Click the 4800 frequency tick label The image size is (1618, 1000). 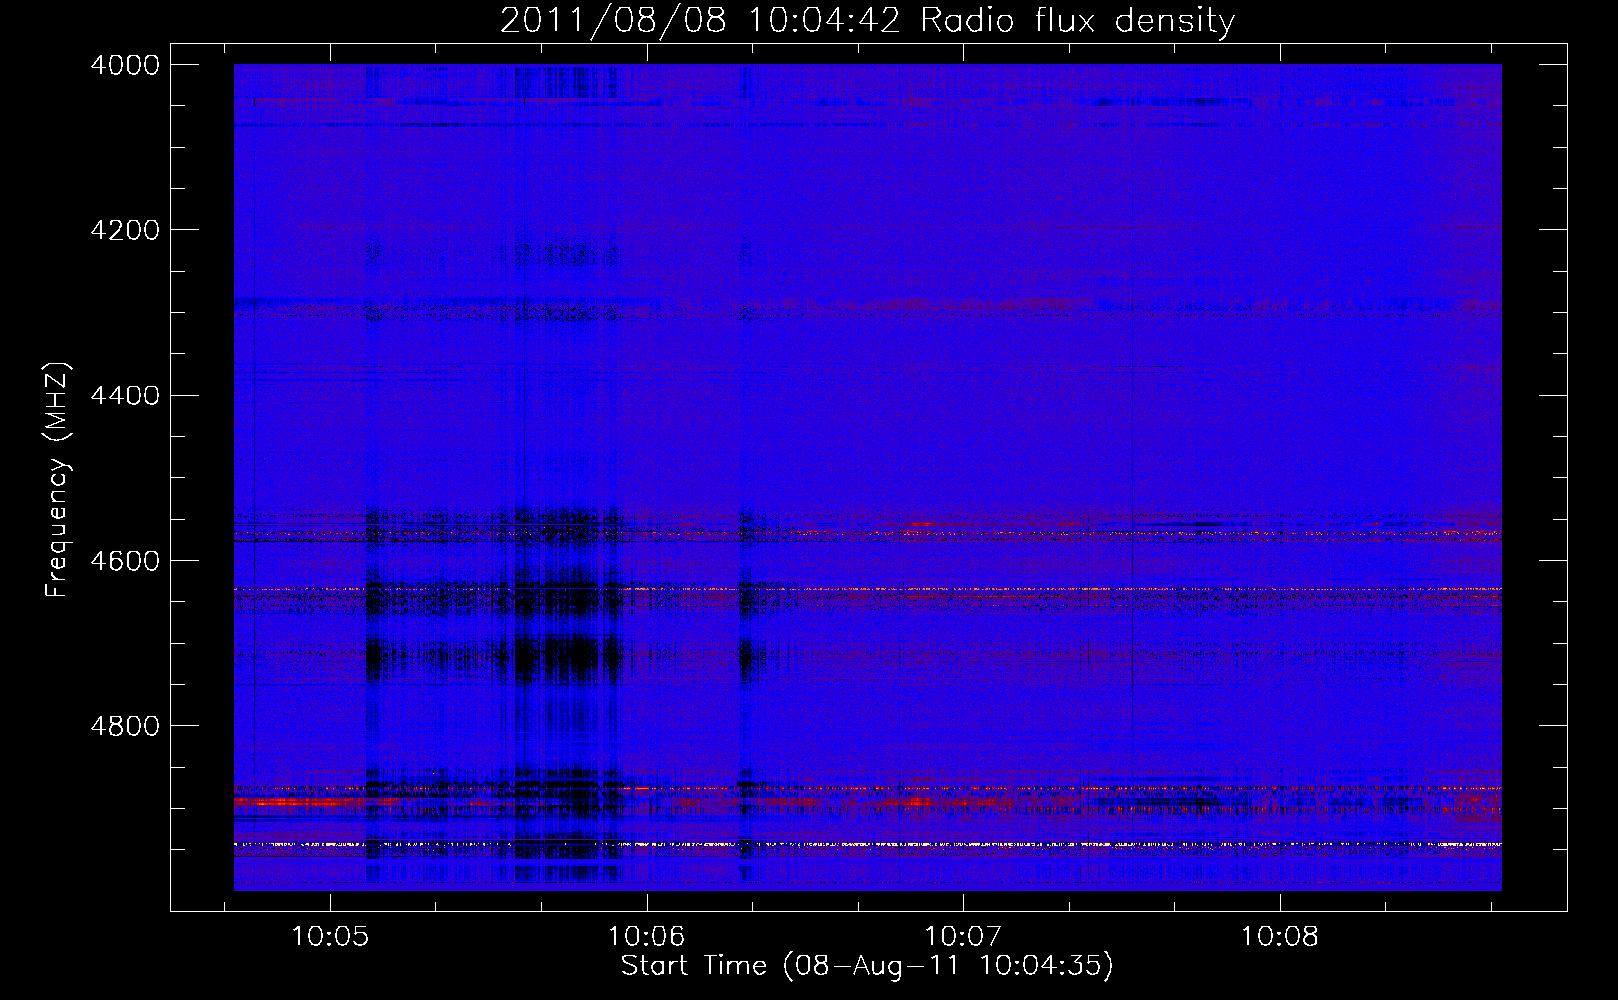pyautogui.click(x=125, y=726)
